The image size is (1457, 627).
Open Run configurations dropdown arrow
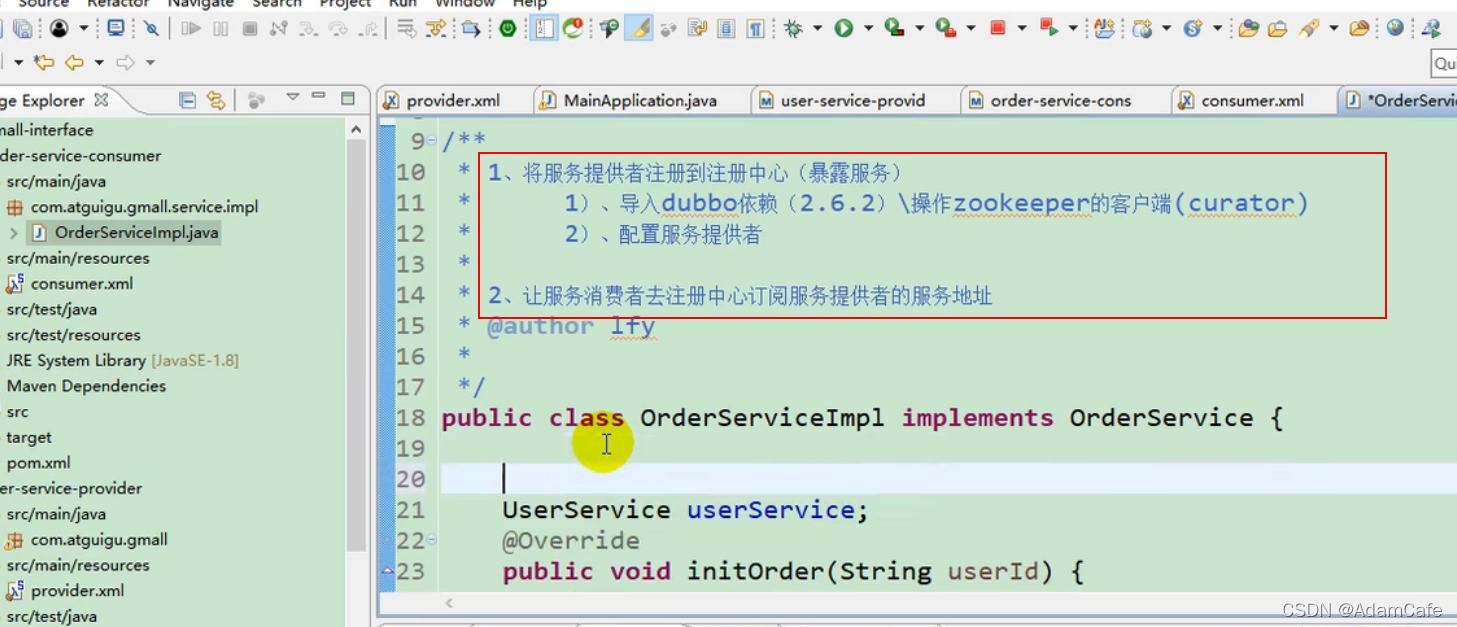[868, 29]
